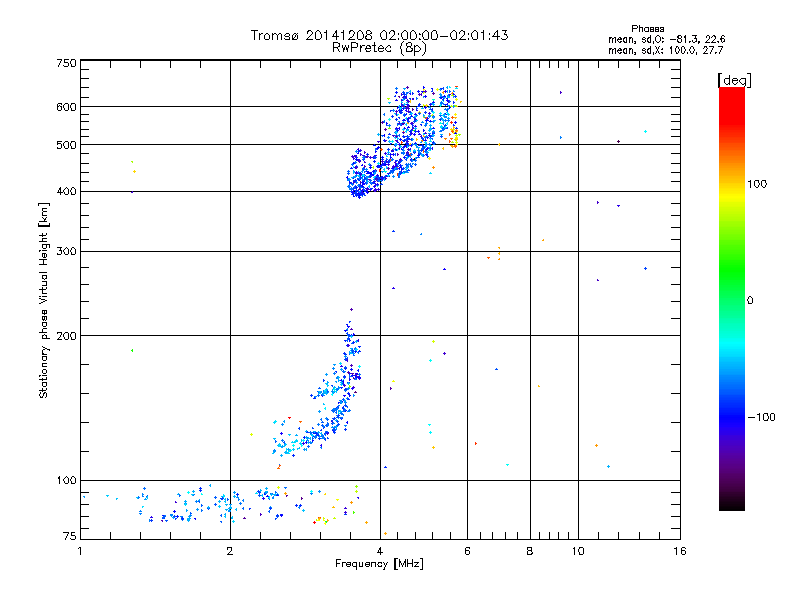The width and height of the screenshot is (800, 600).
Task: Click the y-axis tick label "75"
Action: [x=69, y=536]
